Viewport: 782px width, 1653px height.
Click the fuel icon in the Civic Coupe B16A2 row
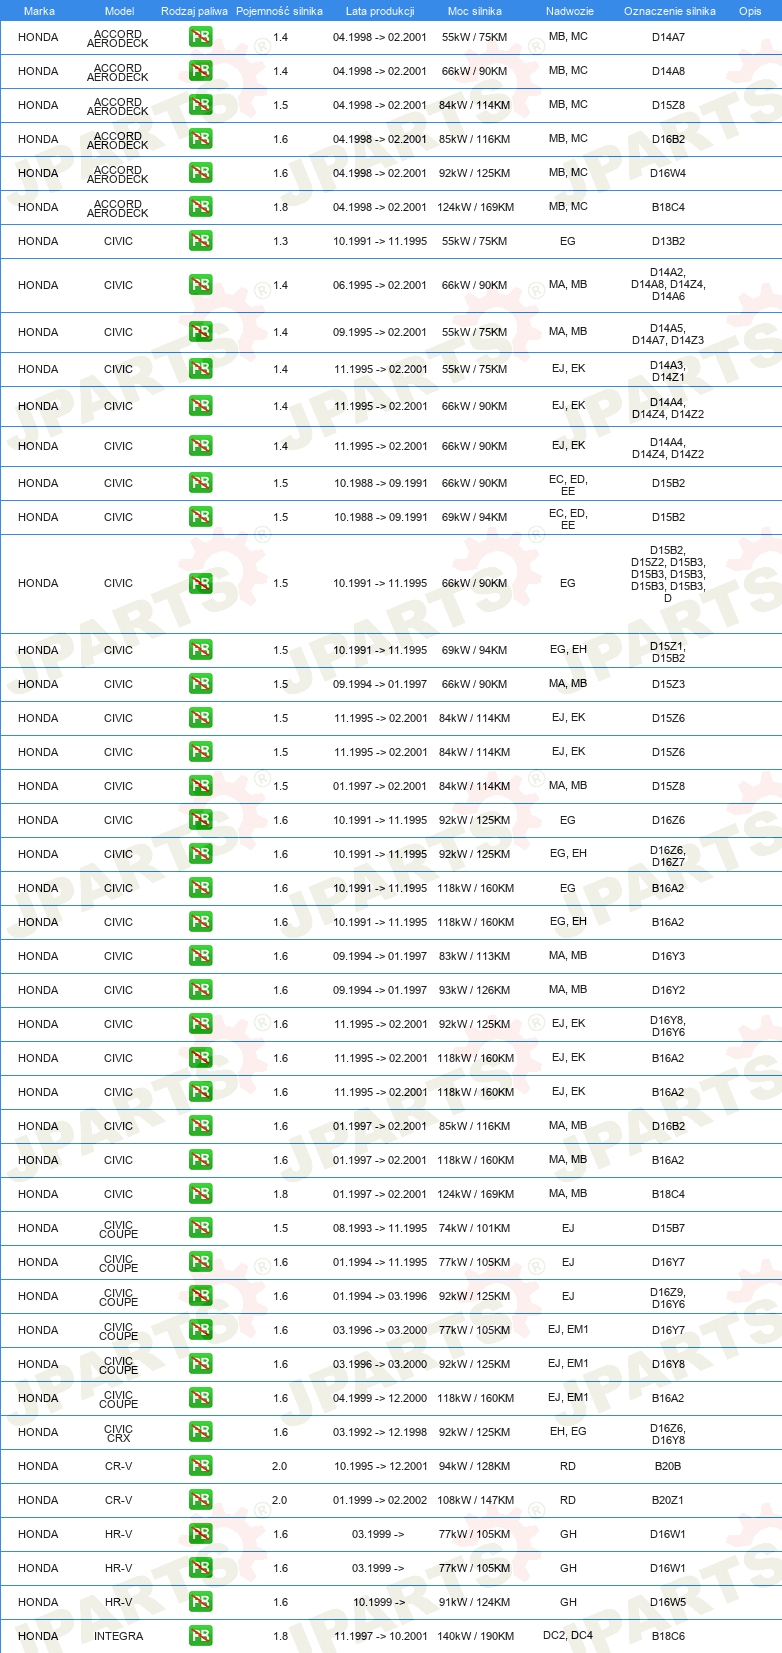(200, 1398)
